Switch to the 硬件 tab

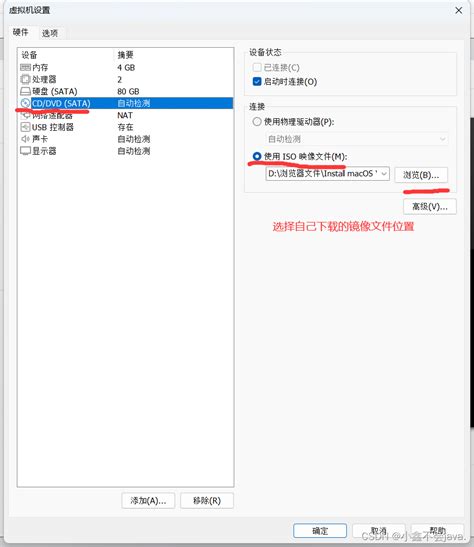(x=20, y=32)
